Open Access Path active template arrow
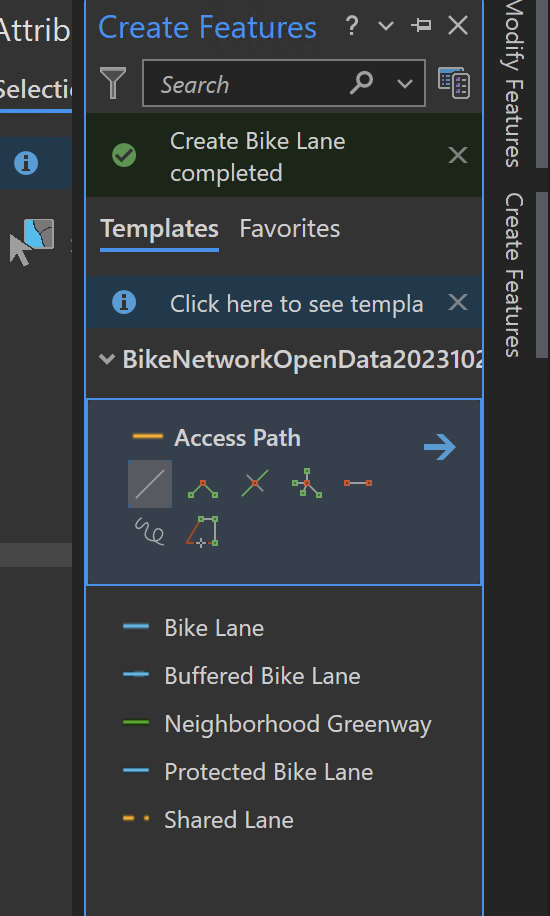550x916 pixels. (x=440, y=447)
